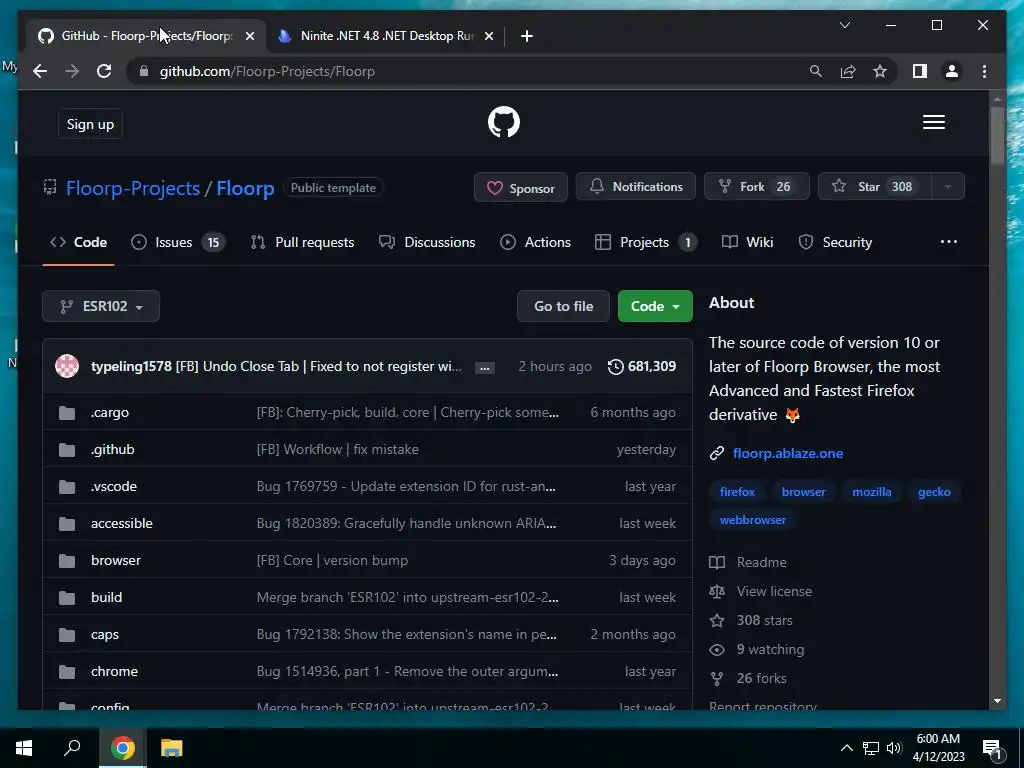Open taskbar search magnifier

(x=72, y=748)
